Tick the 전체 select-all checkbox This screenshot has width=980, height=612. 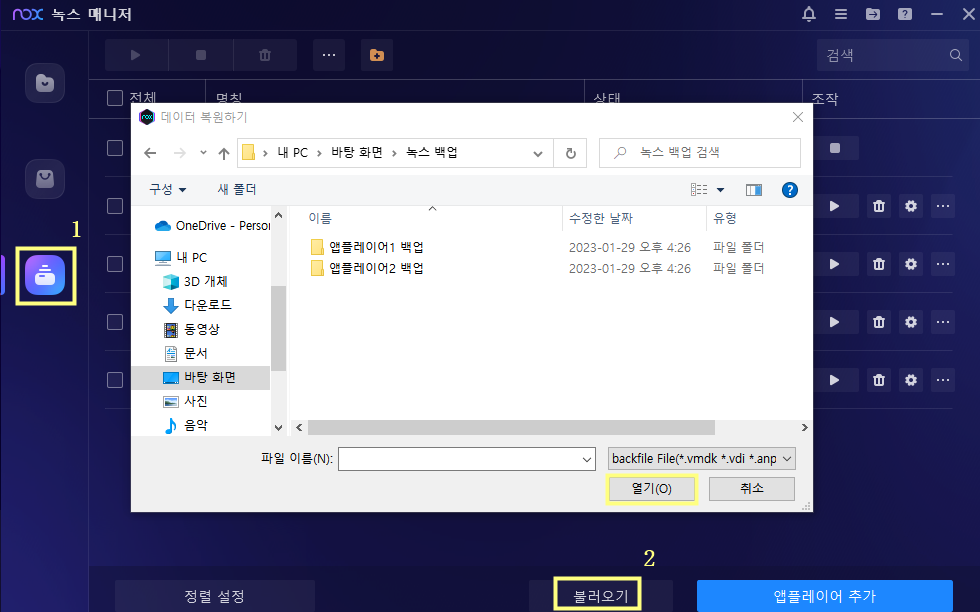115,98
